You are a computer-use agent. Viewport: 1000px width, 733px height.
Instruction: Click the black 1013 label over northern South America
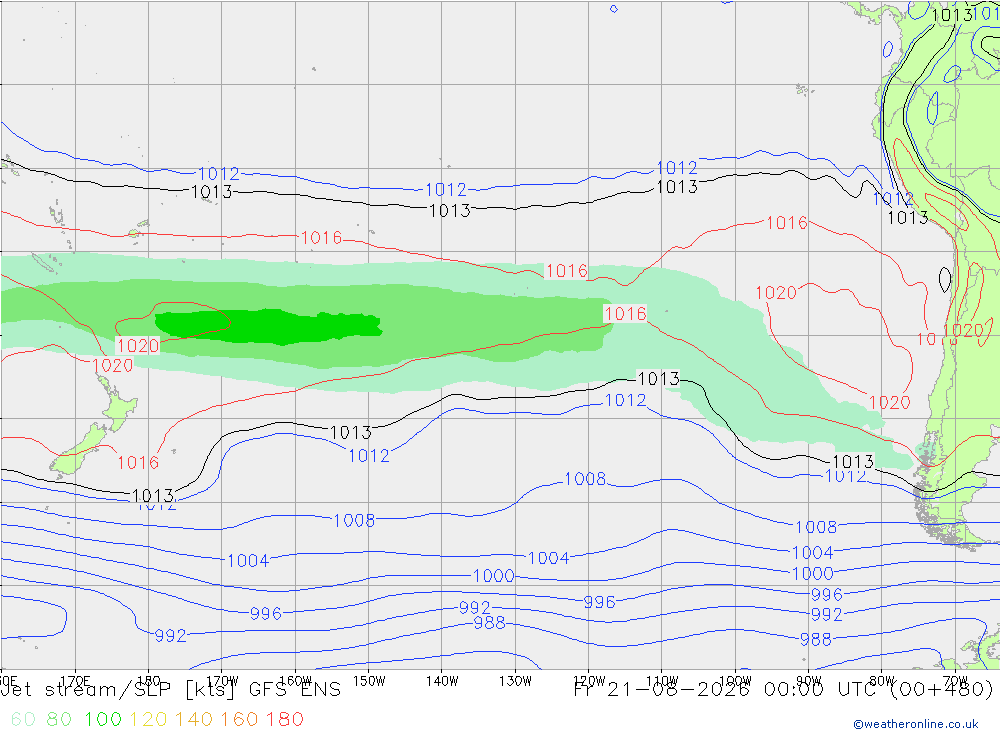pyautogui.click(x=951, y=14)
